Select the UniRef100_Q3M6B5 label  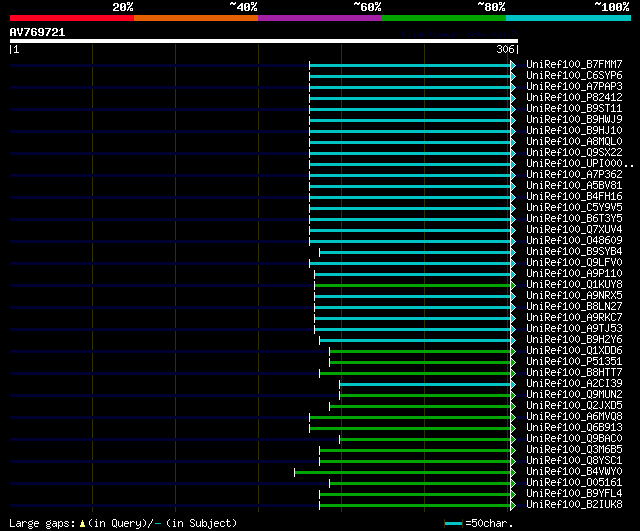click(x=574, y=450)
